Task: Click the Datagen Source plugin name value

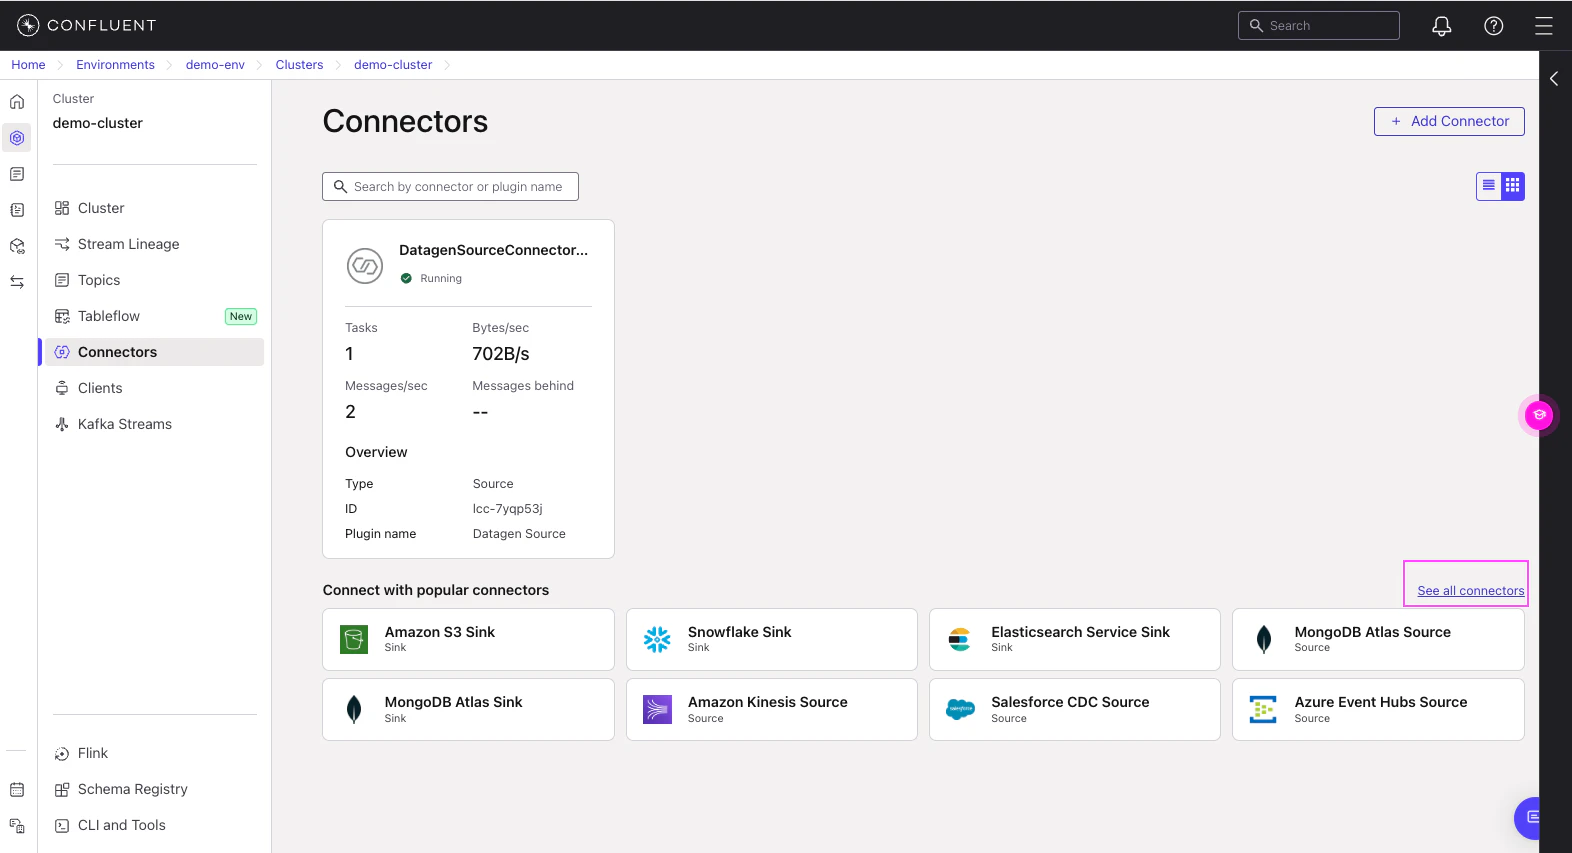Action: coord(519,534)
